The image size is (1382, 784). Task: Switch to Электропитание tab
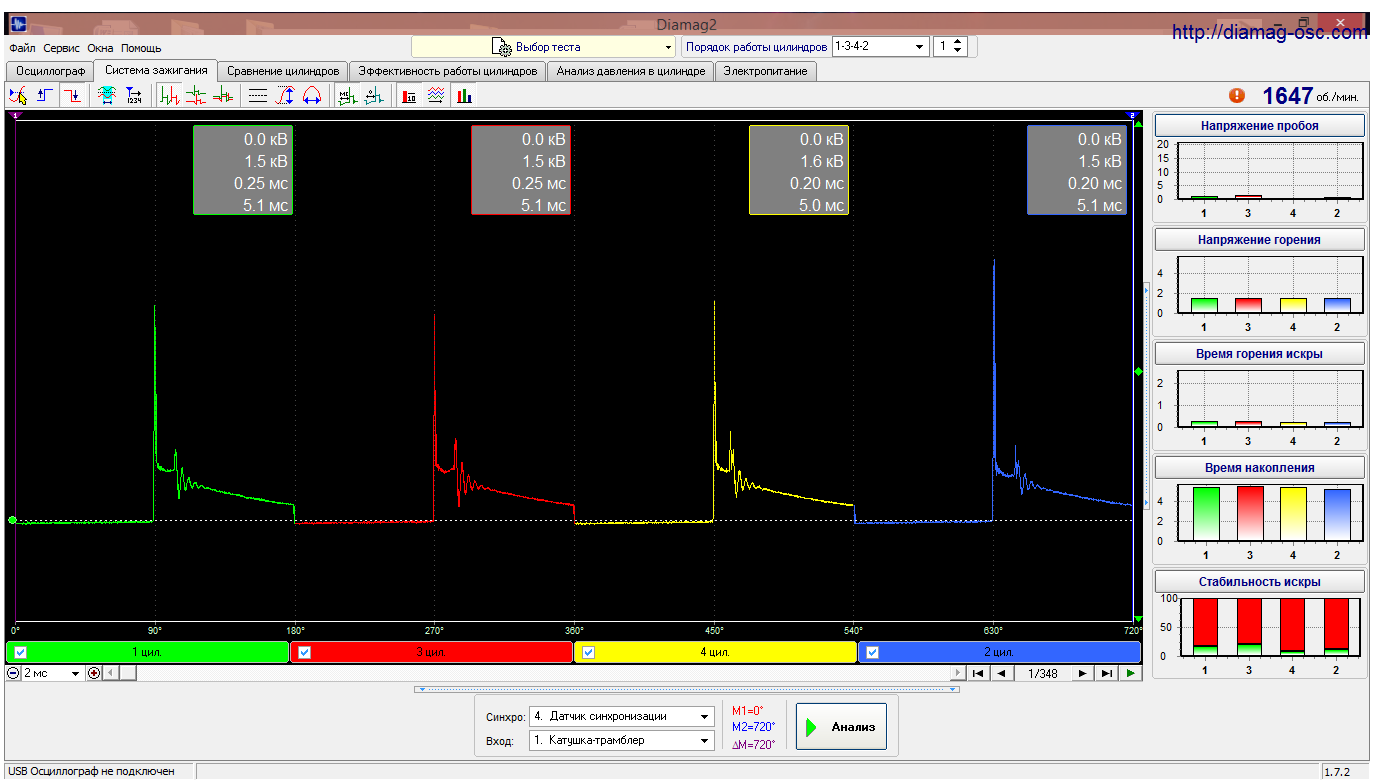(x=766, y=71)
